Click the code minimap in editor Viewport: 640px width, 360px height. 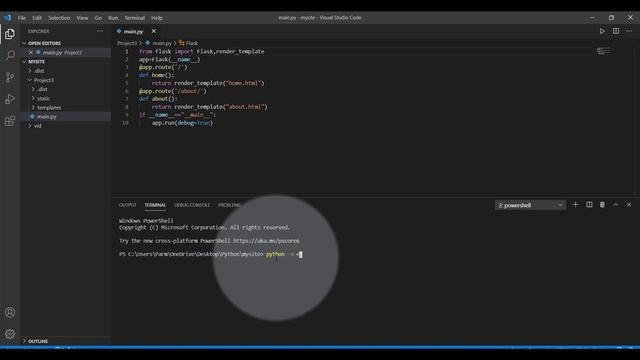[604, 51]
